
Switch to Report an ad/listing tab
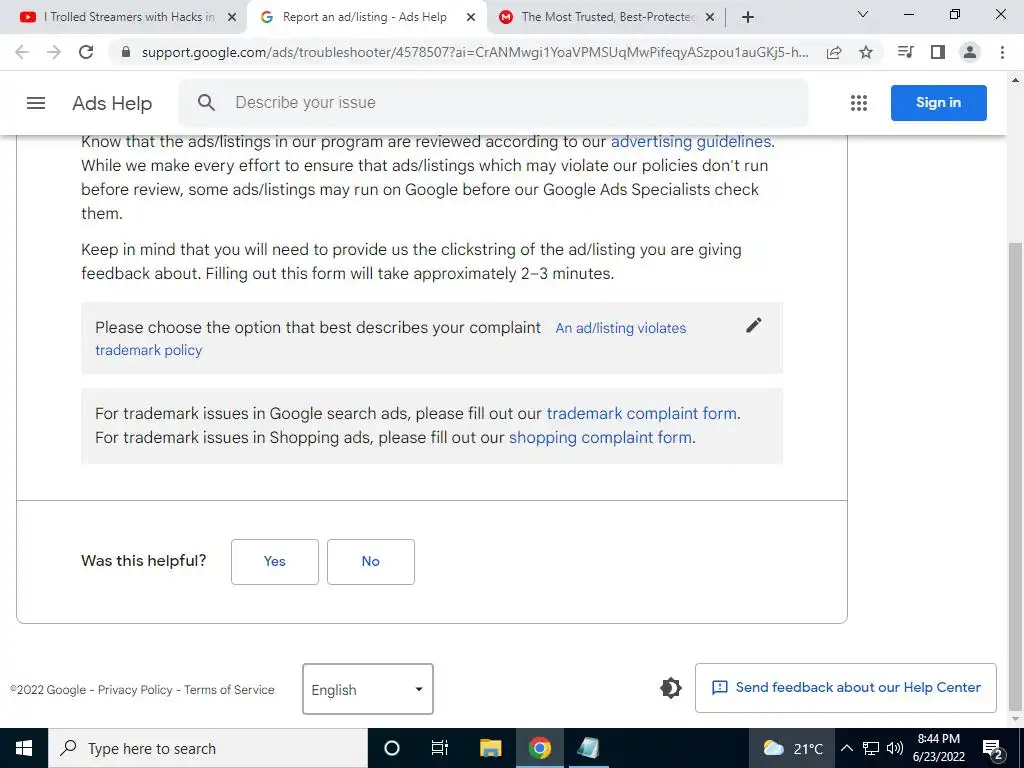tap(366, 18)
